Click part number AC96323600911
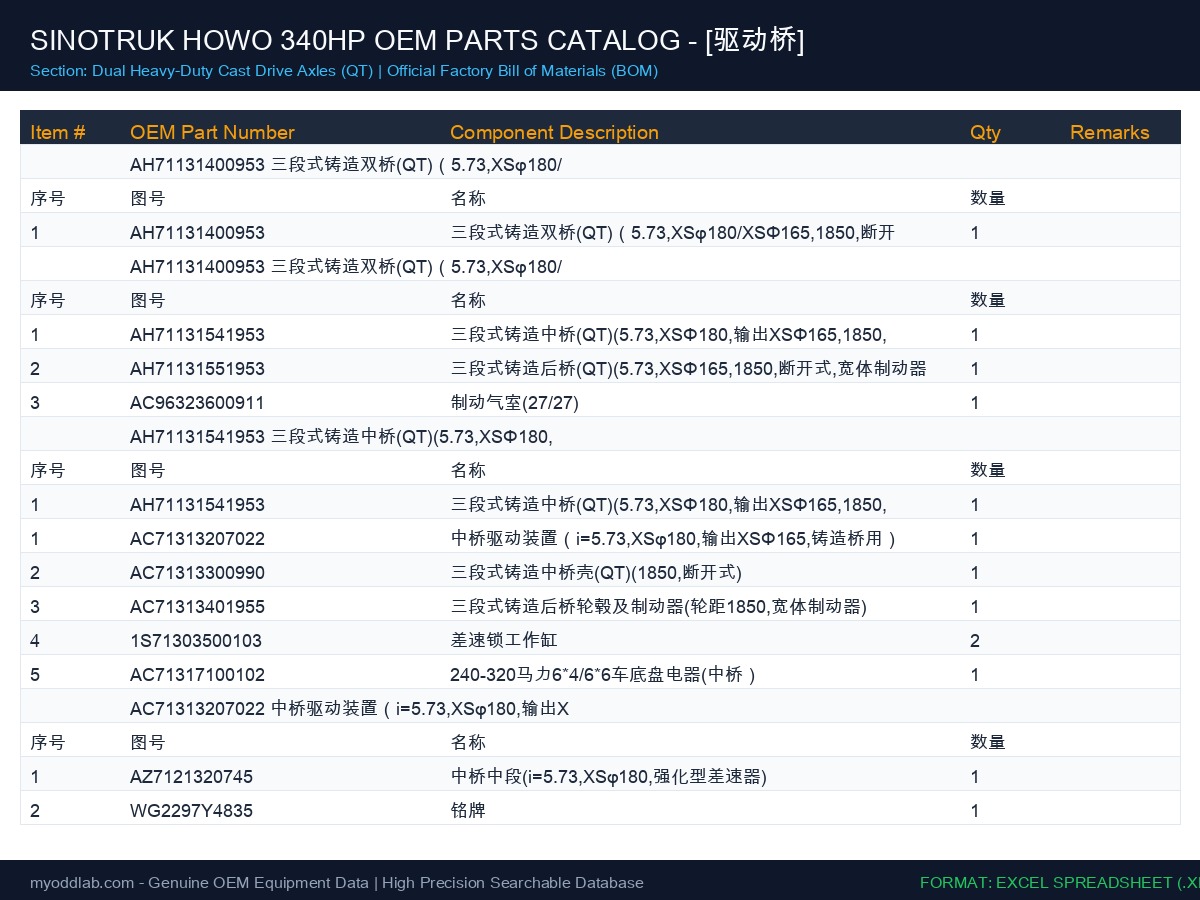 coord(197,403)
